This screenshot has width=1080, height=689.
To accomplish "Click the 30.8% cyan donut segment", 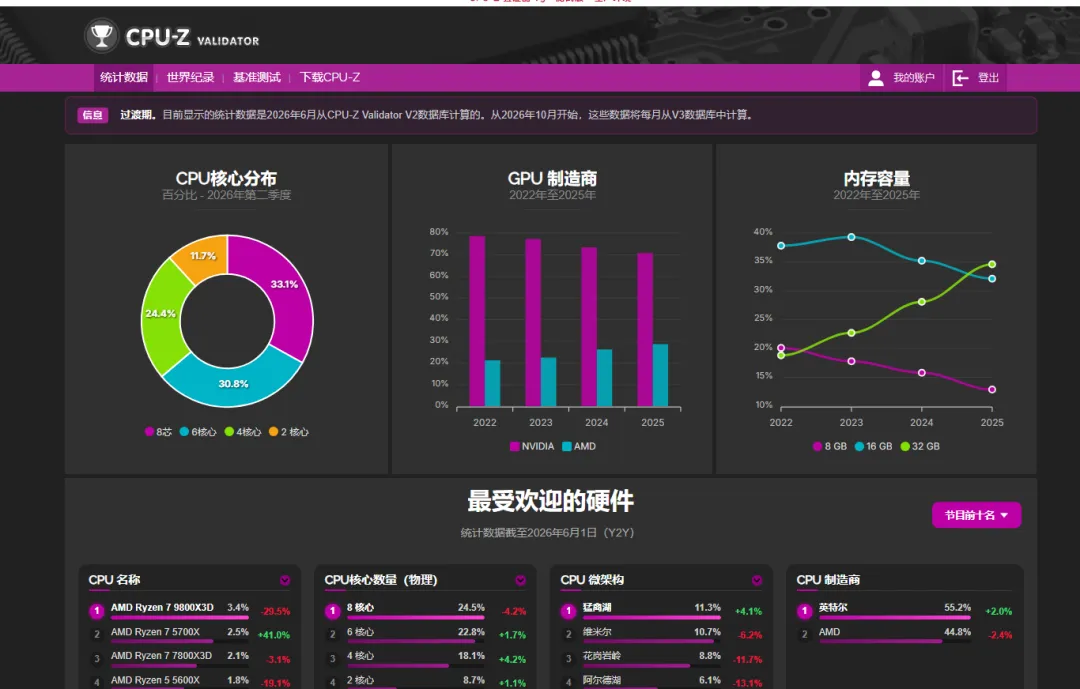I will click(x=233, y=384).
